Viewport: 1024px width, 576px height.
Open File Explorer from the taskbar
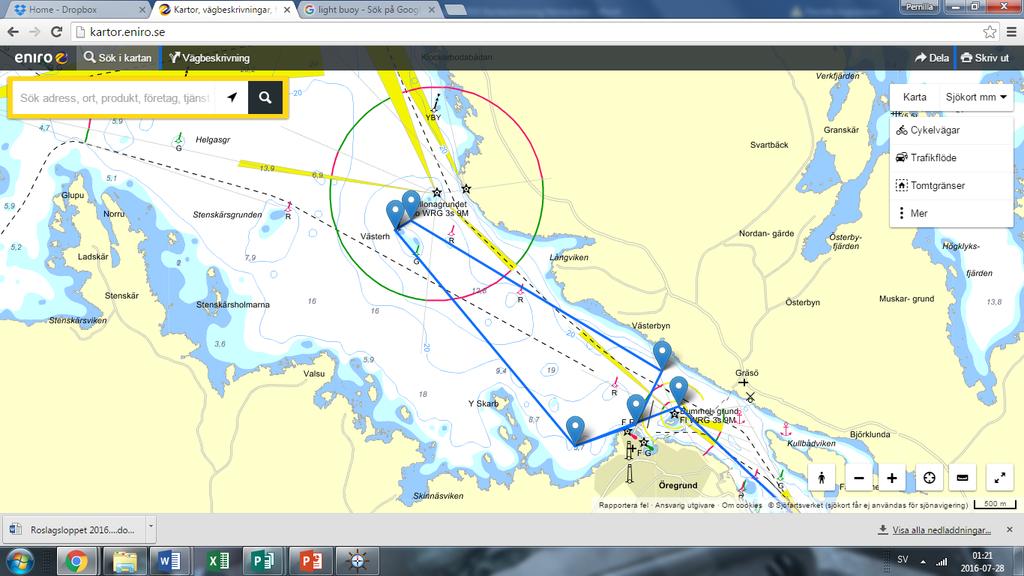tap(123, 562)
